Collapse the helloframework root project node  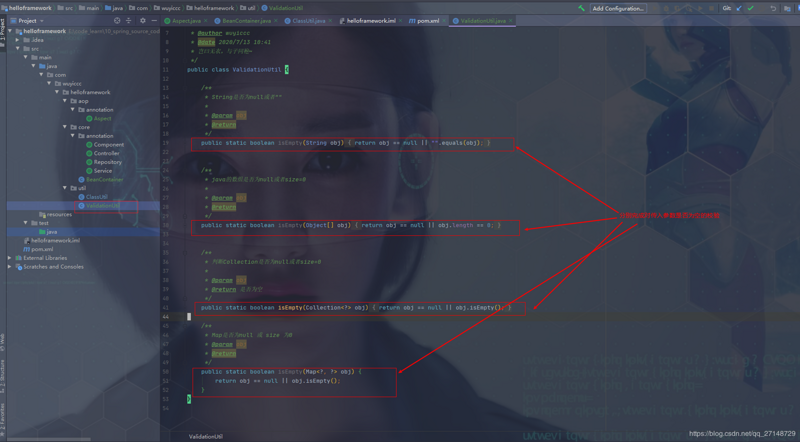coord(10,31)
